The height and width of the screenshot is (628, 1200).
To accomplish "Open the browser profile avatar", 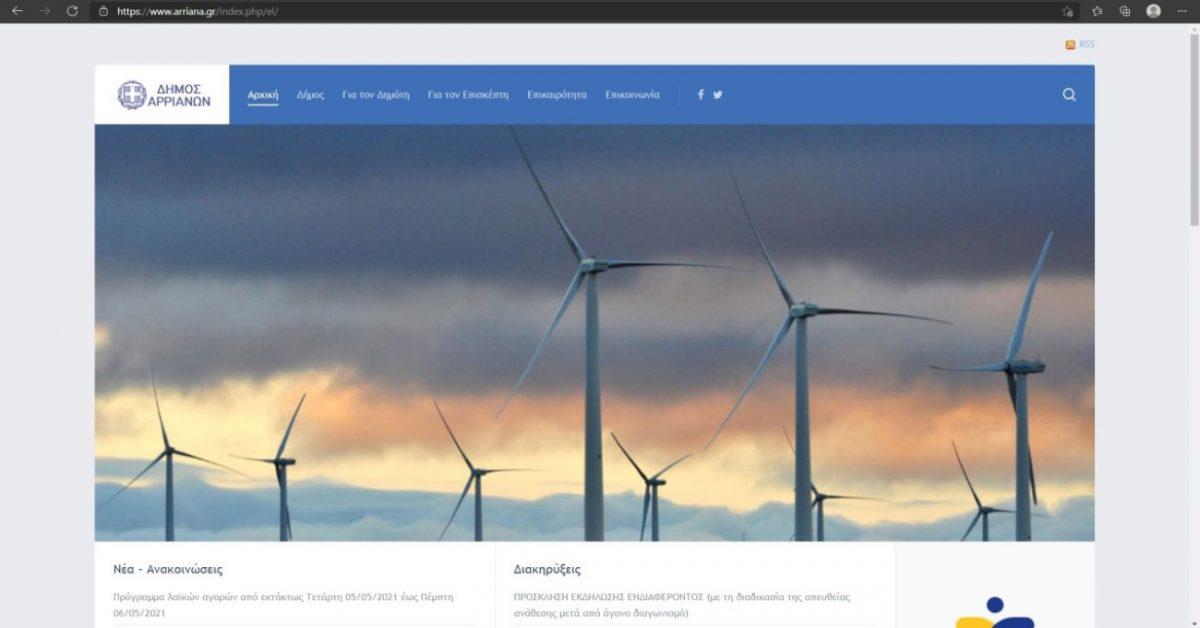I will pyautogui.click(x=1153, y=11).
